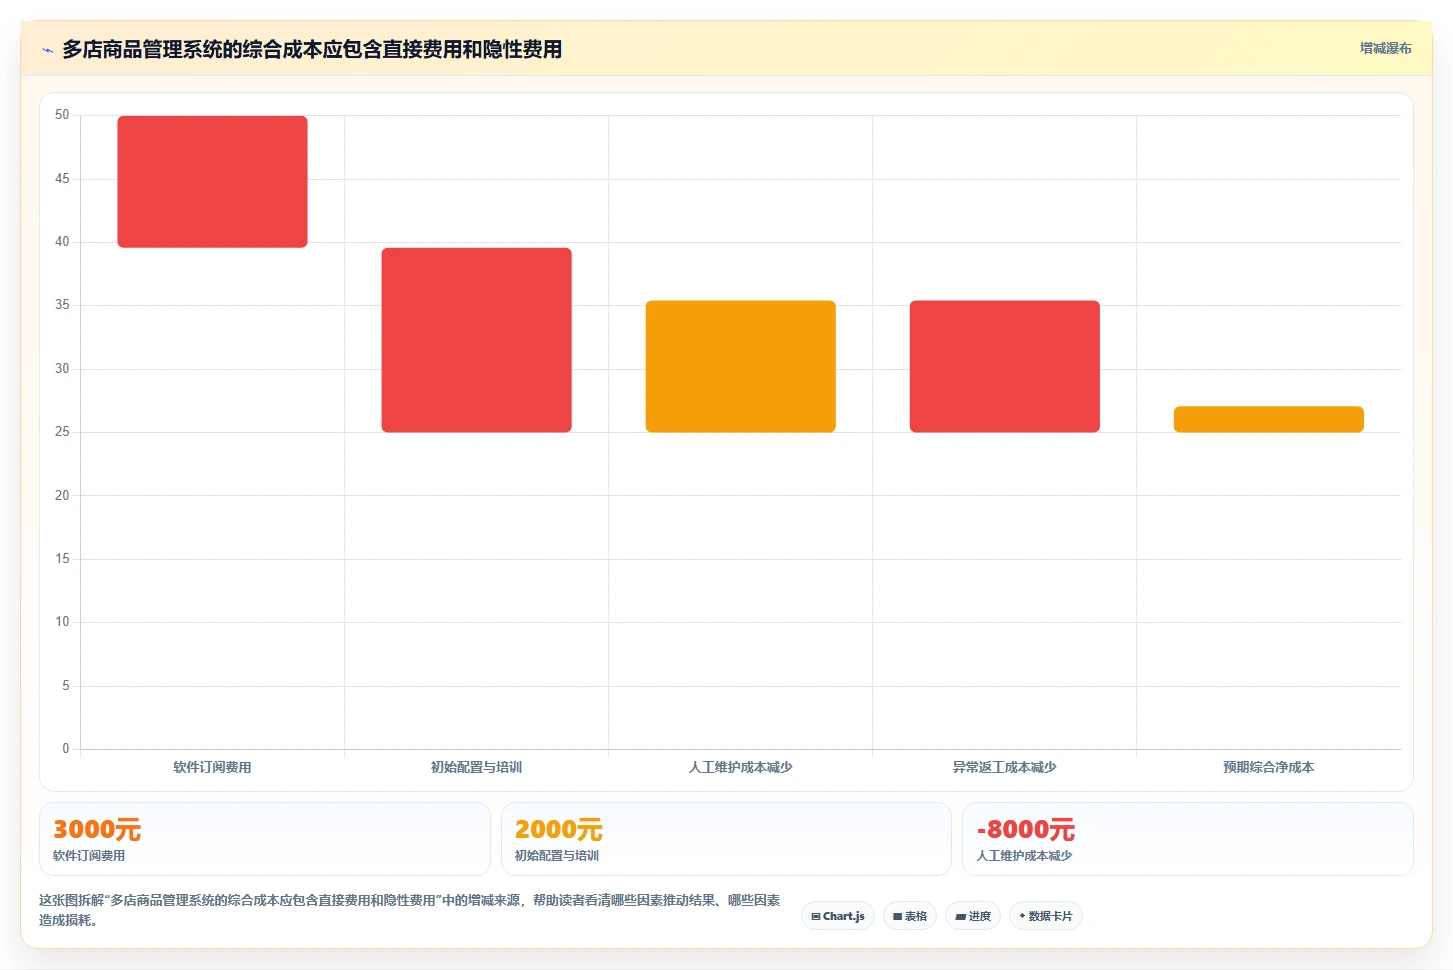
Task: Click the -8000元 value text
Action: point(1026,830)
